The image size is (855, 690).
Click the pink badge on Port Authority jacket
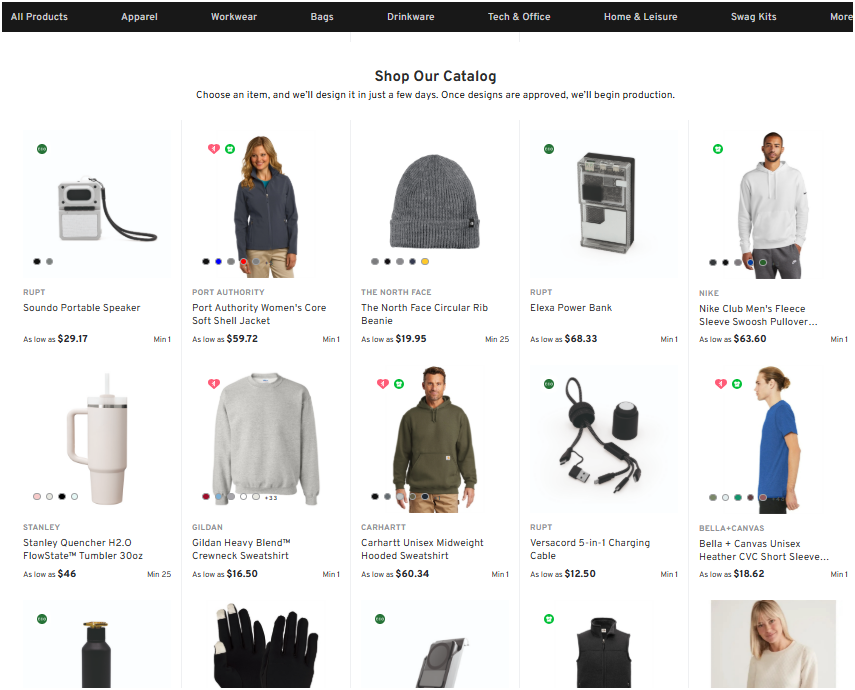coord(213,149)
